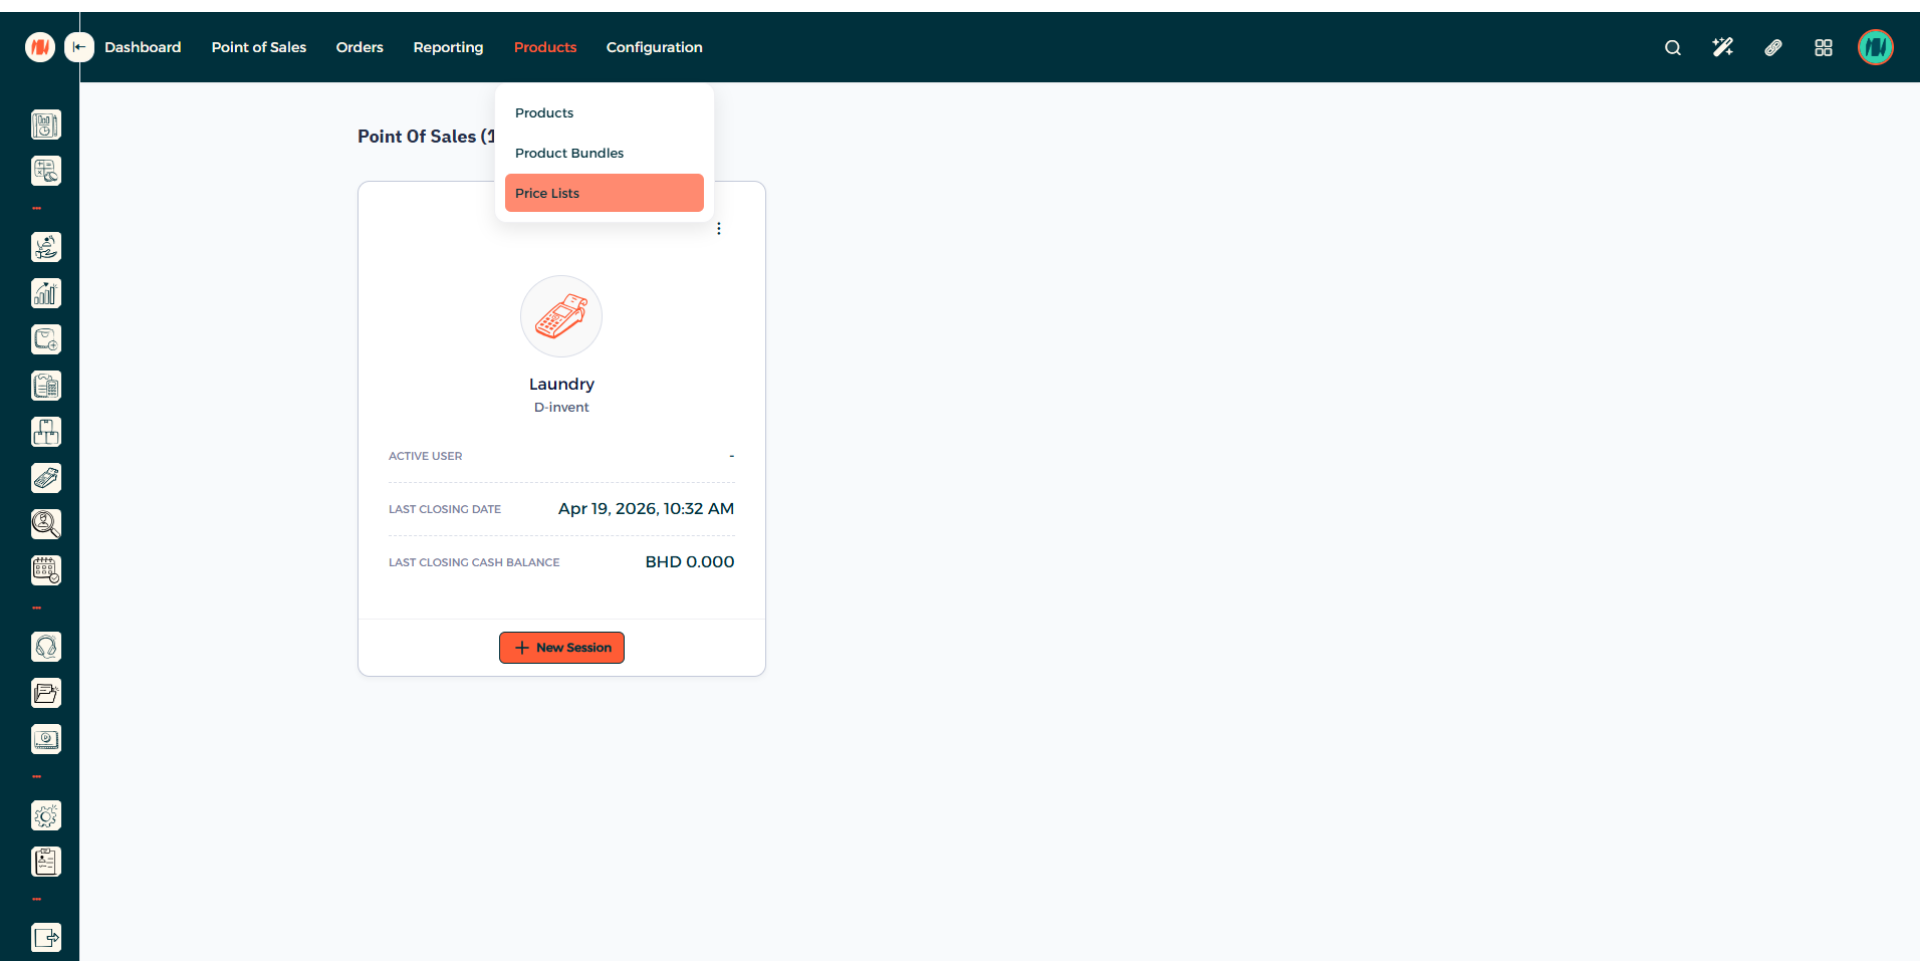Image resolution: width=1920 pixels, height=961 pixels.
Task: Click the logout arrow icon in sidebar
Action: click(x=46, y=938)
